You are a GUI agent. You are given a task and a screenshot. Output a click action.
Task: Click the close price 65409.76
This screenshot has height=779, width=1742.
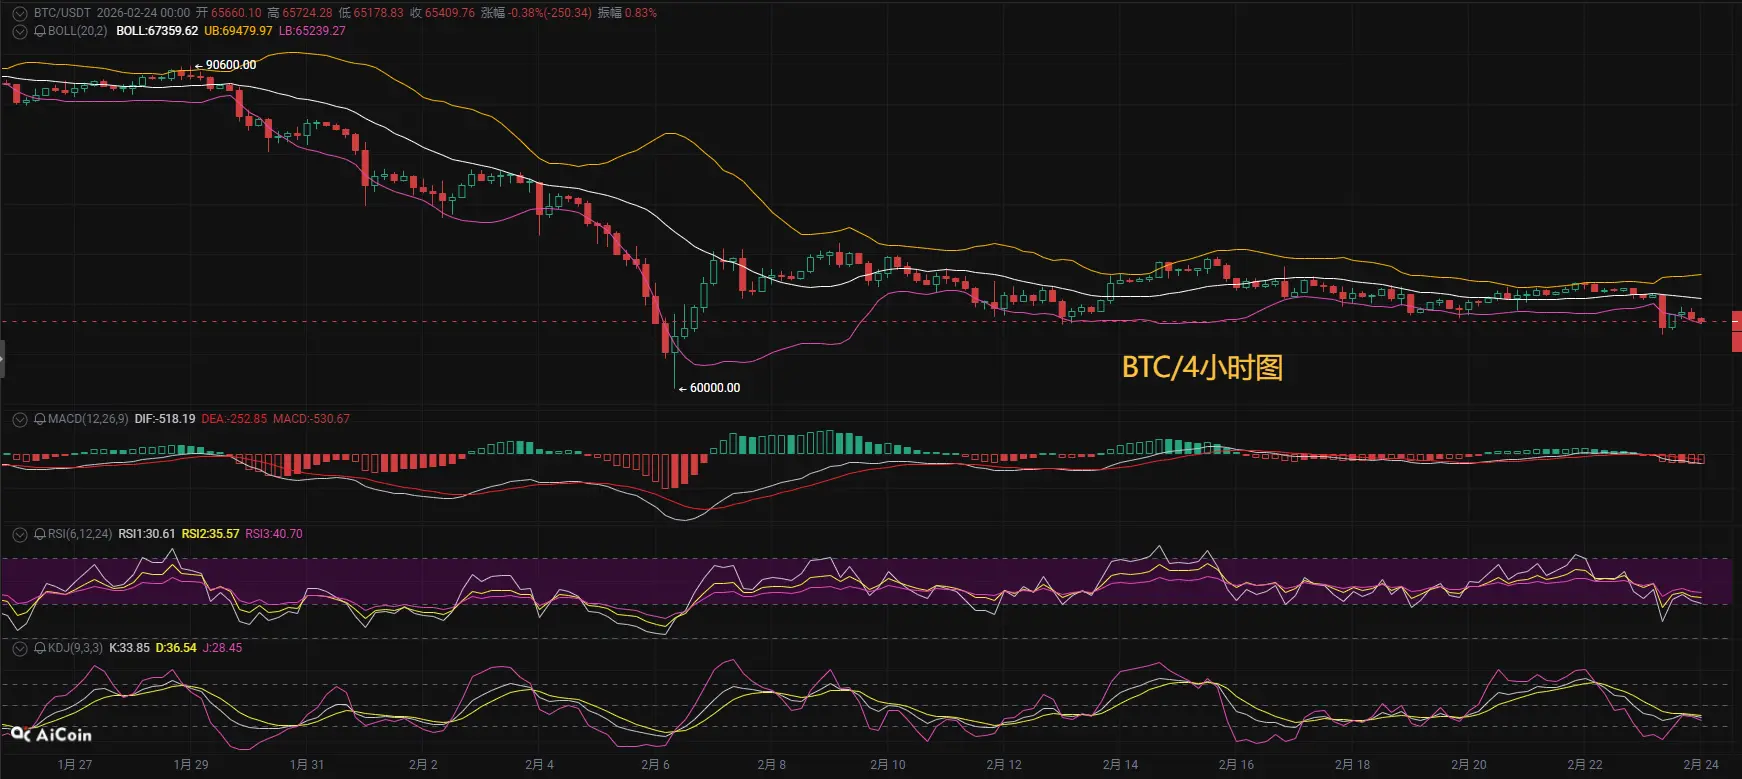click(450, 13)
